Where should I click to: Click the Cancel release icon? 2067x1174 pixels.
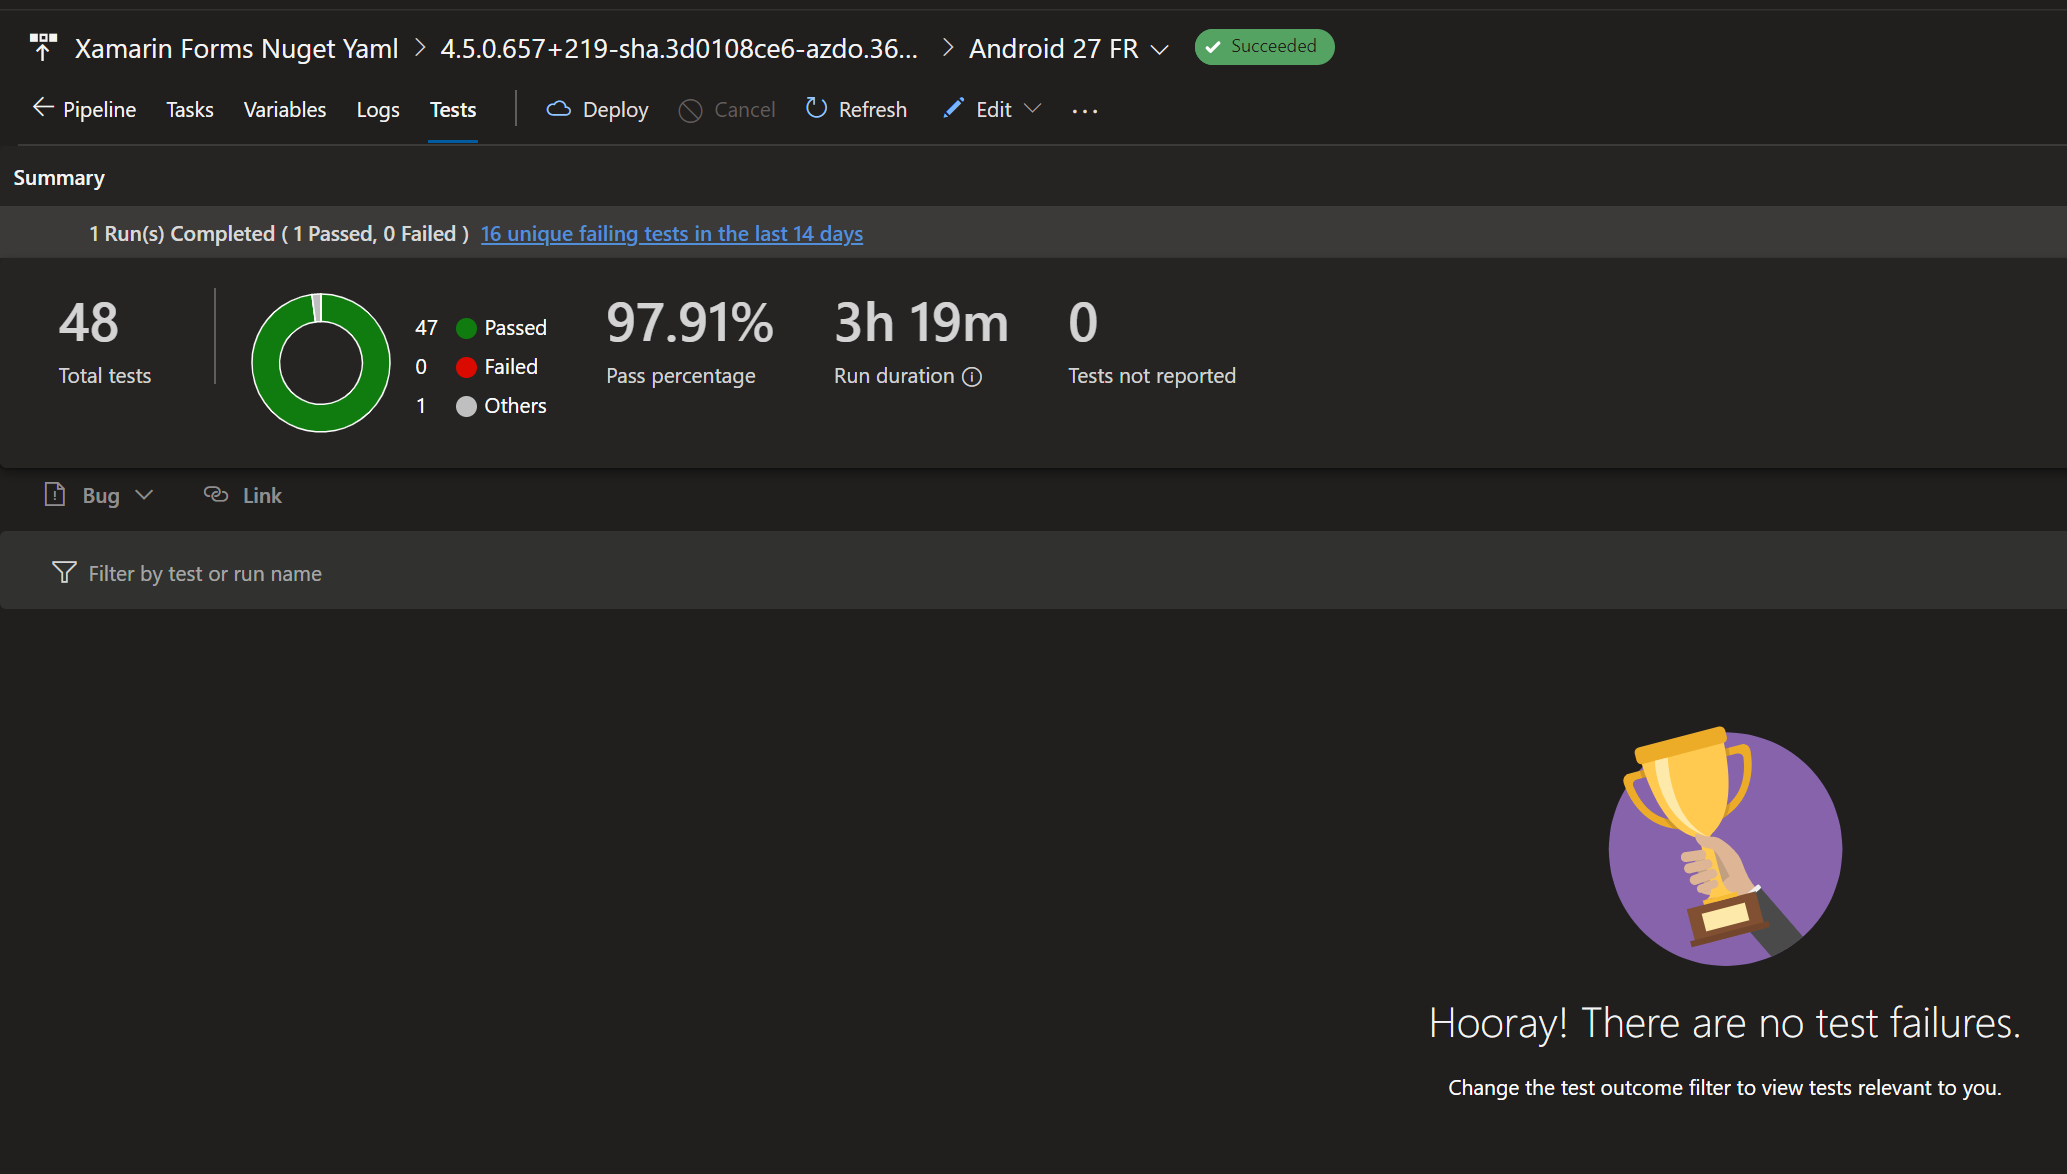[x=690, y=110]
